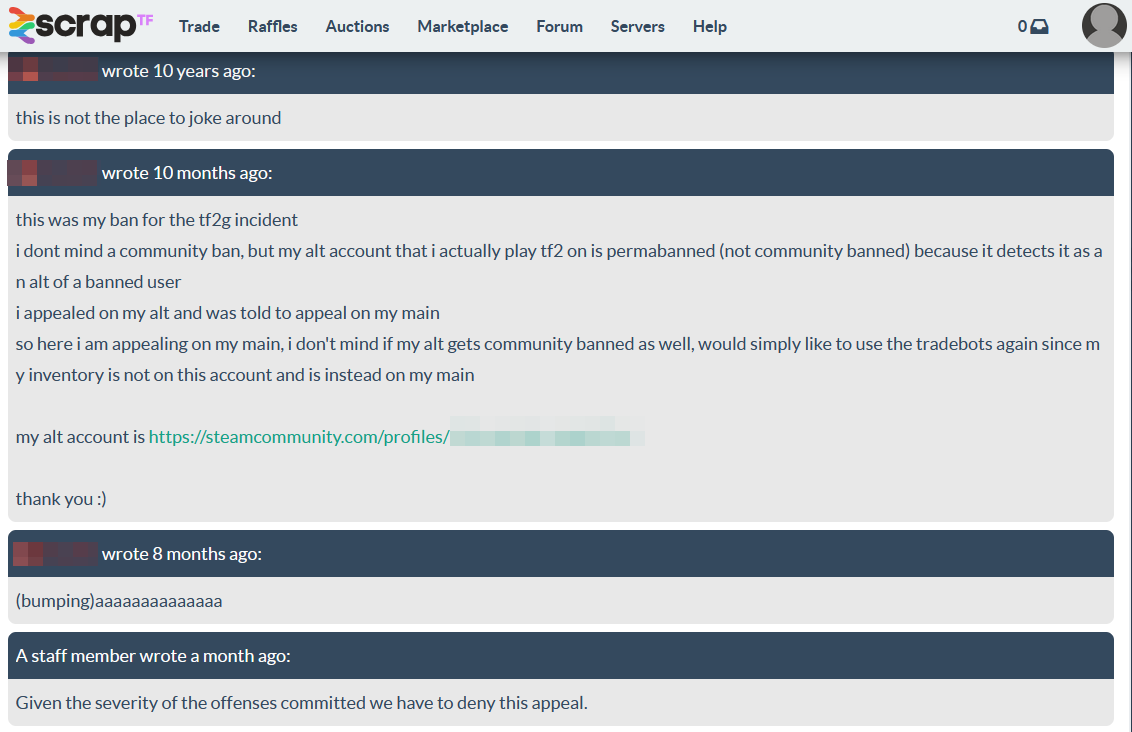Click blurred username on 10 months ago post
This screenshot has height=732, width=1132.
[53, 173]
